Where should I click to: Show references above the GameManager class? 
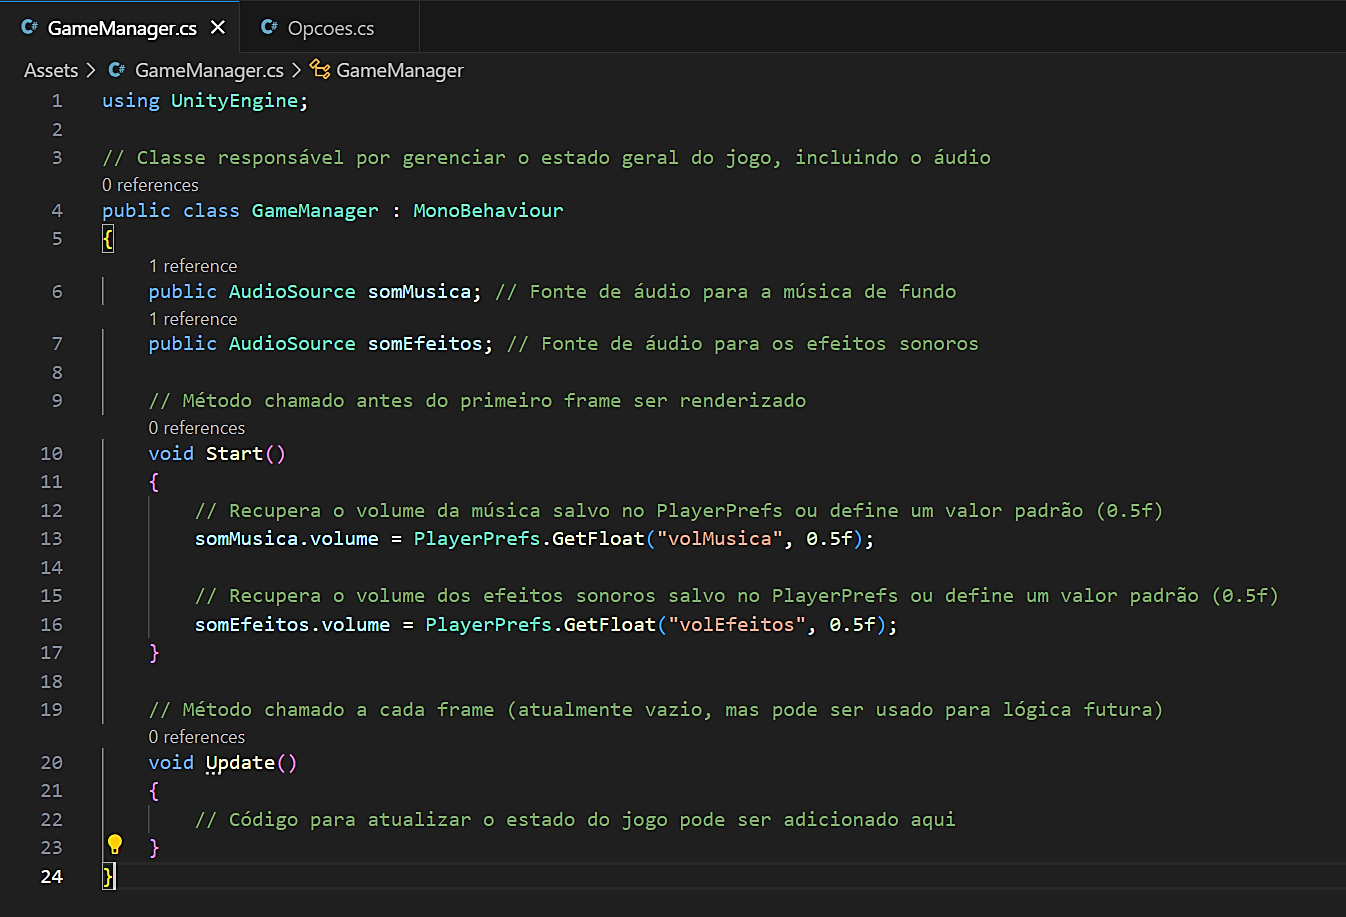(x=150, y=185)
